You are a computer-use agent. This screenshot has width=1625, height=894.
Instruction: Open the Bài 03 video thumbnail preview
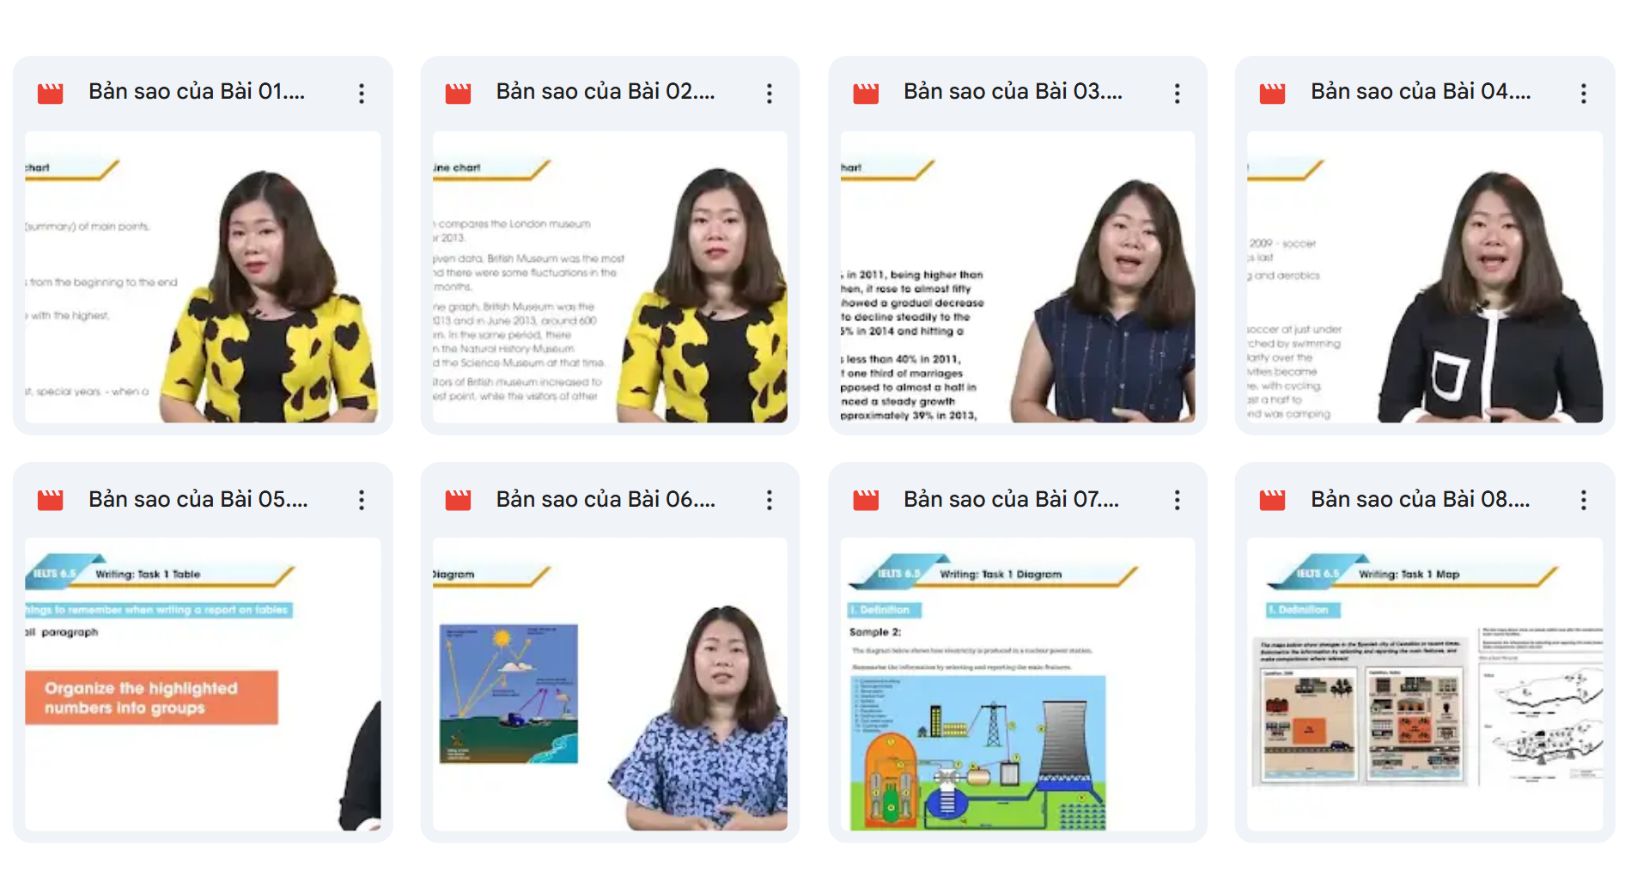coord(1018,277)
